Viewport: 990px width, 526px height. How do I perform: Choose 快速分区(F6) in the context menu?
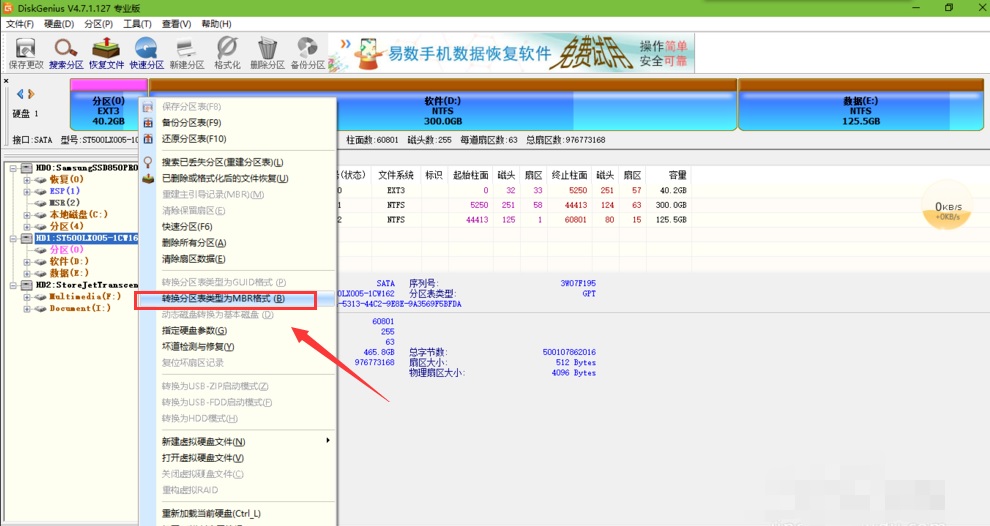tap(237, 227)
